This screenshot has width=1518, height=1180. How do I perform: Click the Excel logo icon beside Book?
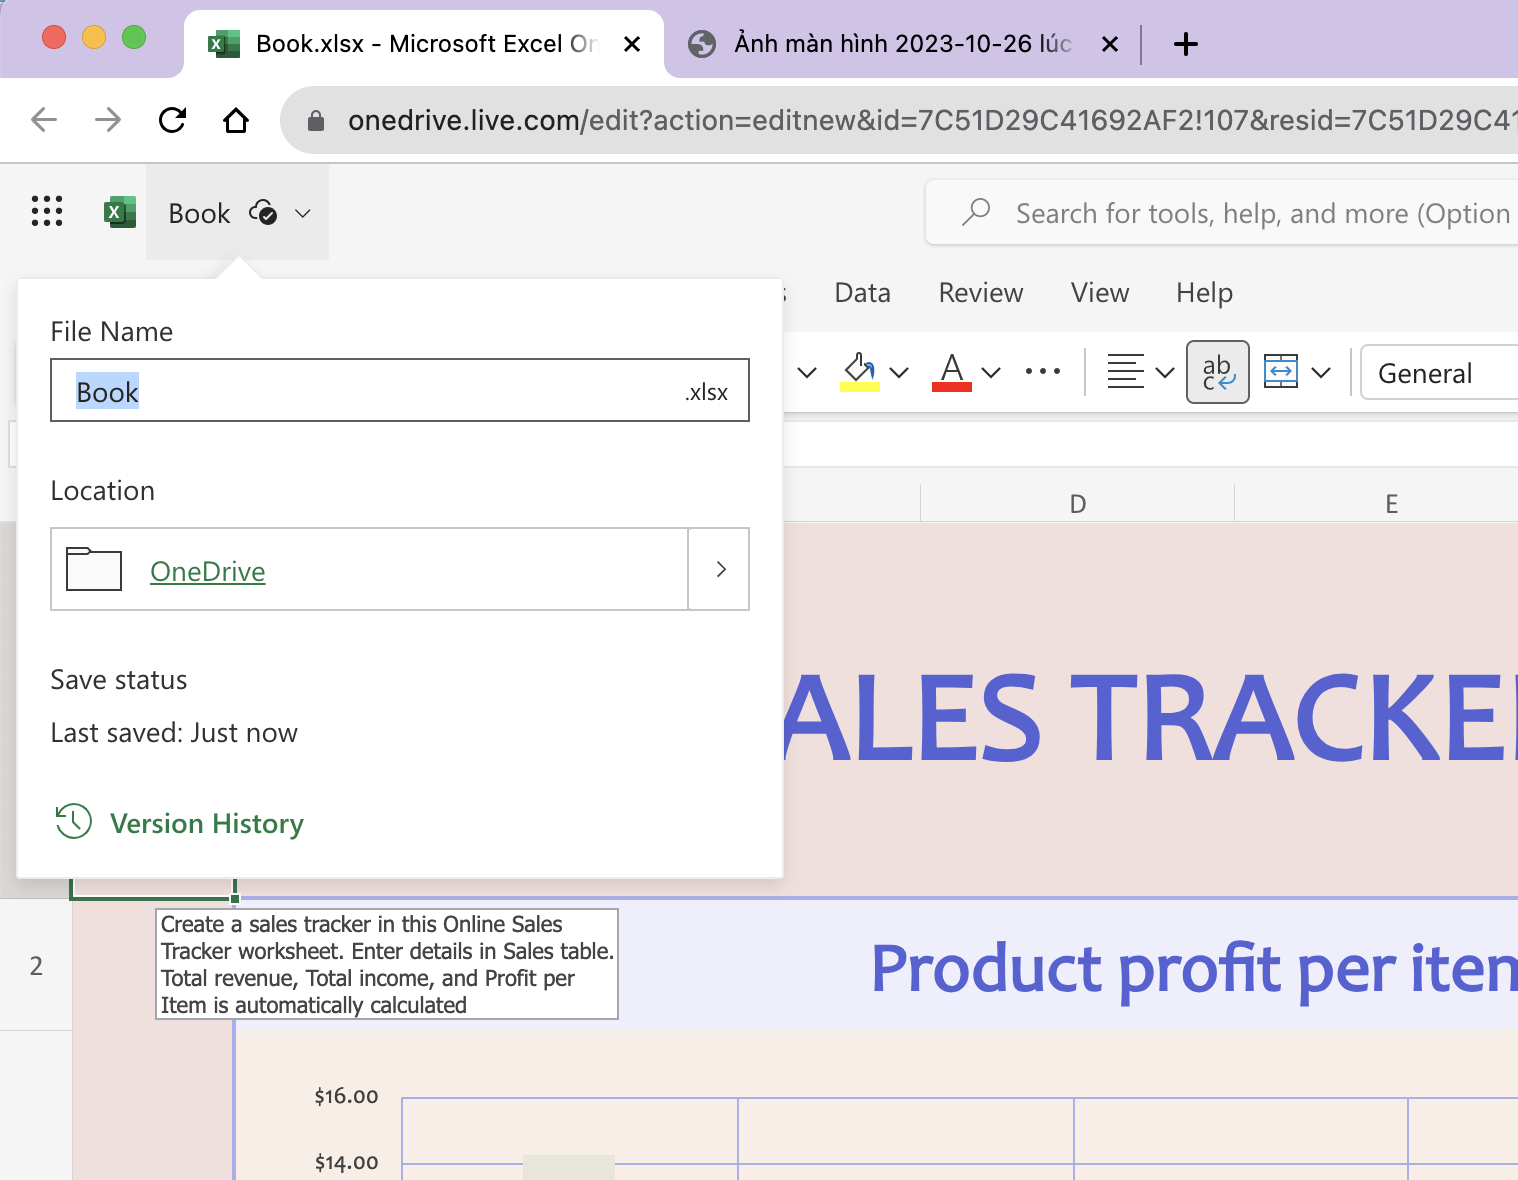click(x=120, y=212)
